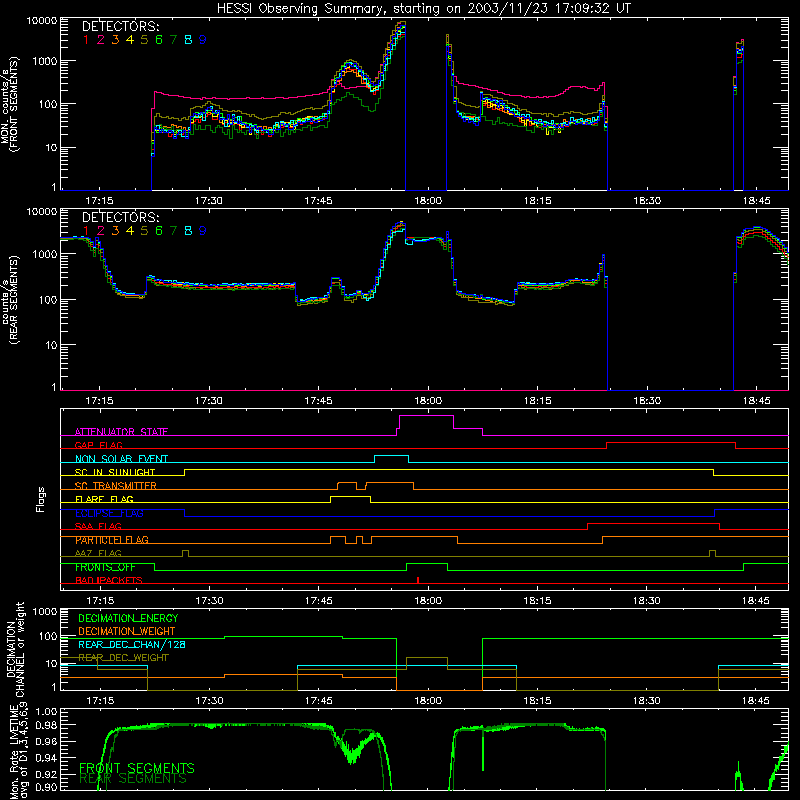
Task: Click 17:30 tick label under front segments plot
Action: coord(209,201)
